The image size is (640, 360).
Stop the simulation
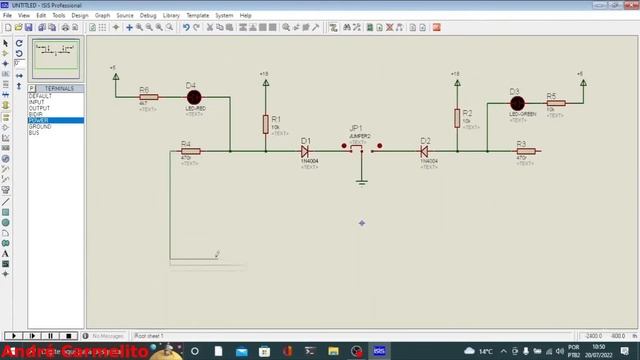69,336
